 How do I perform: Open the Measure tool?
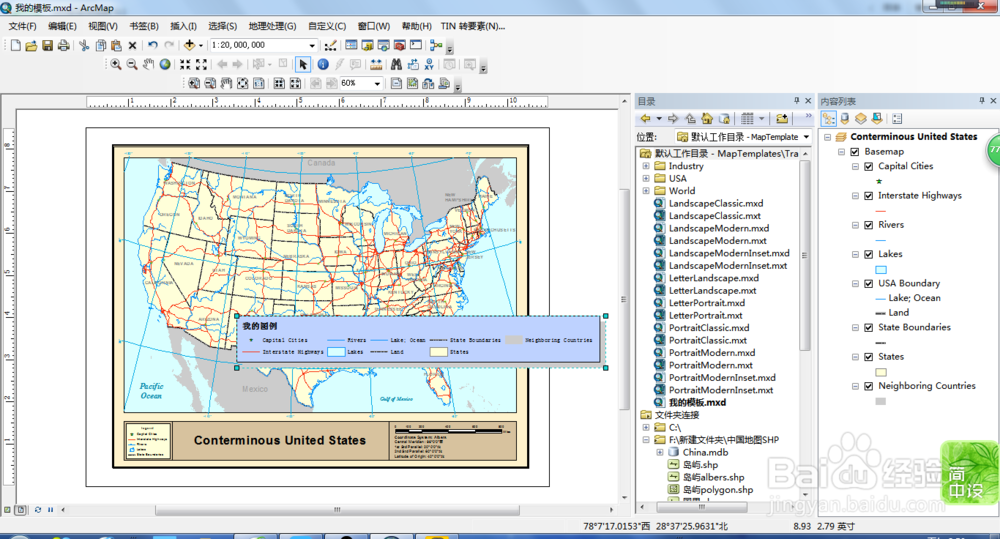click(x=376, y=64)
